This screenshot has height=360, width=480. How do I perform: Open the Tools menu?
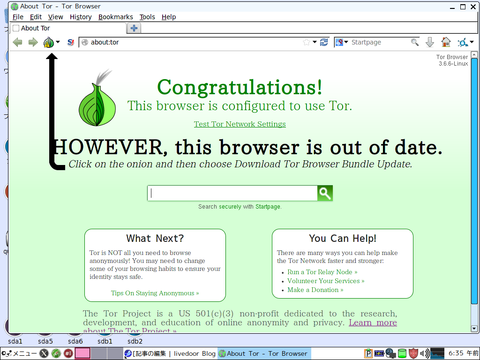click(147, 17)
